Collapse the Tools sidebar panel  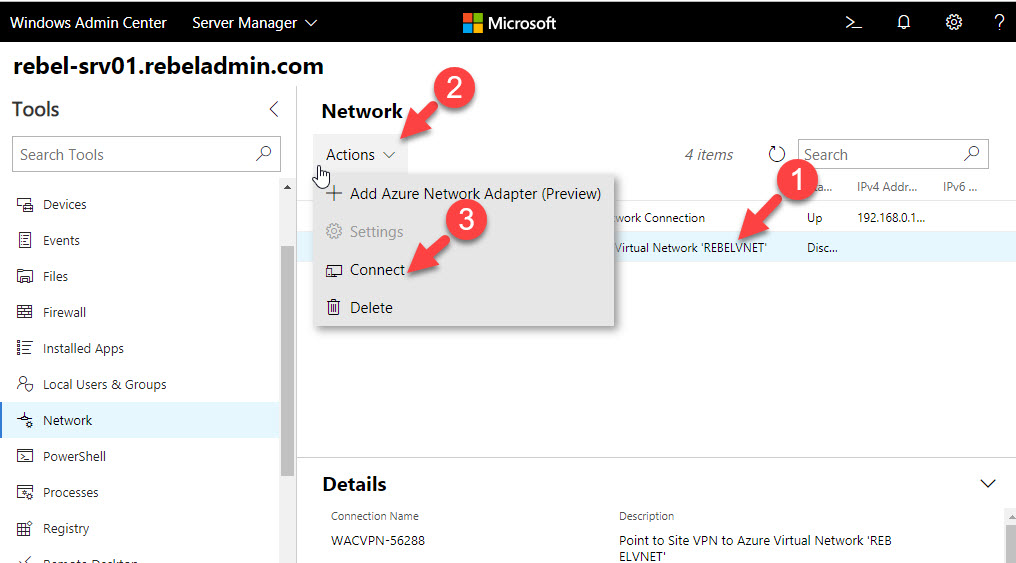pos(274,110)
